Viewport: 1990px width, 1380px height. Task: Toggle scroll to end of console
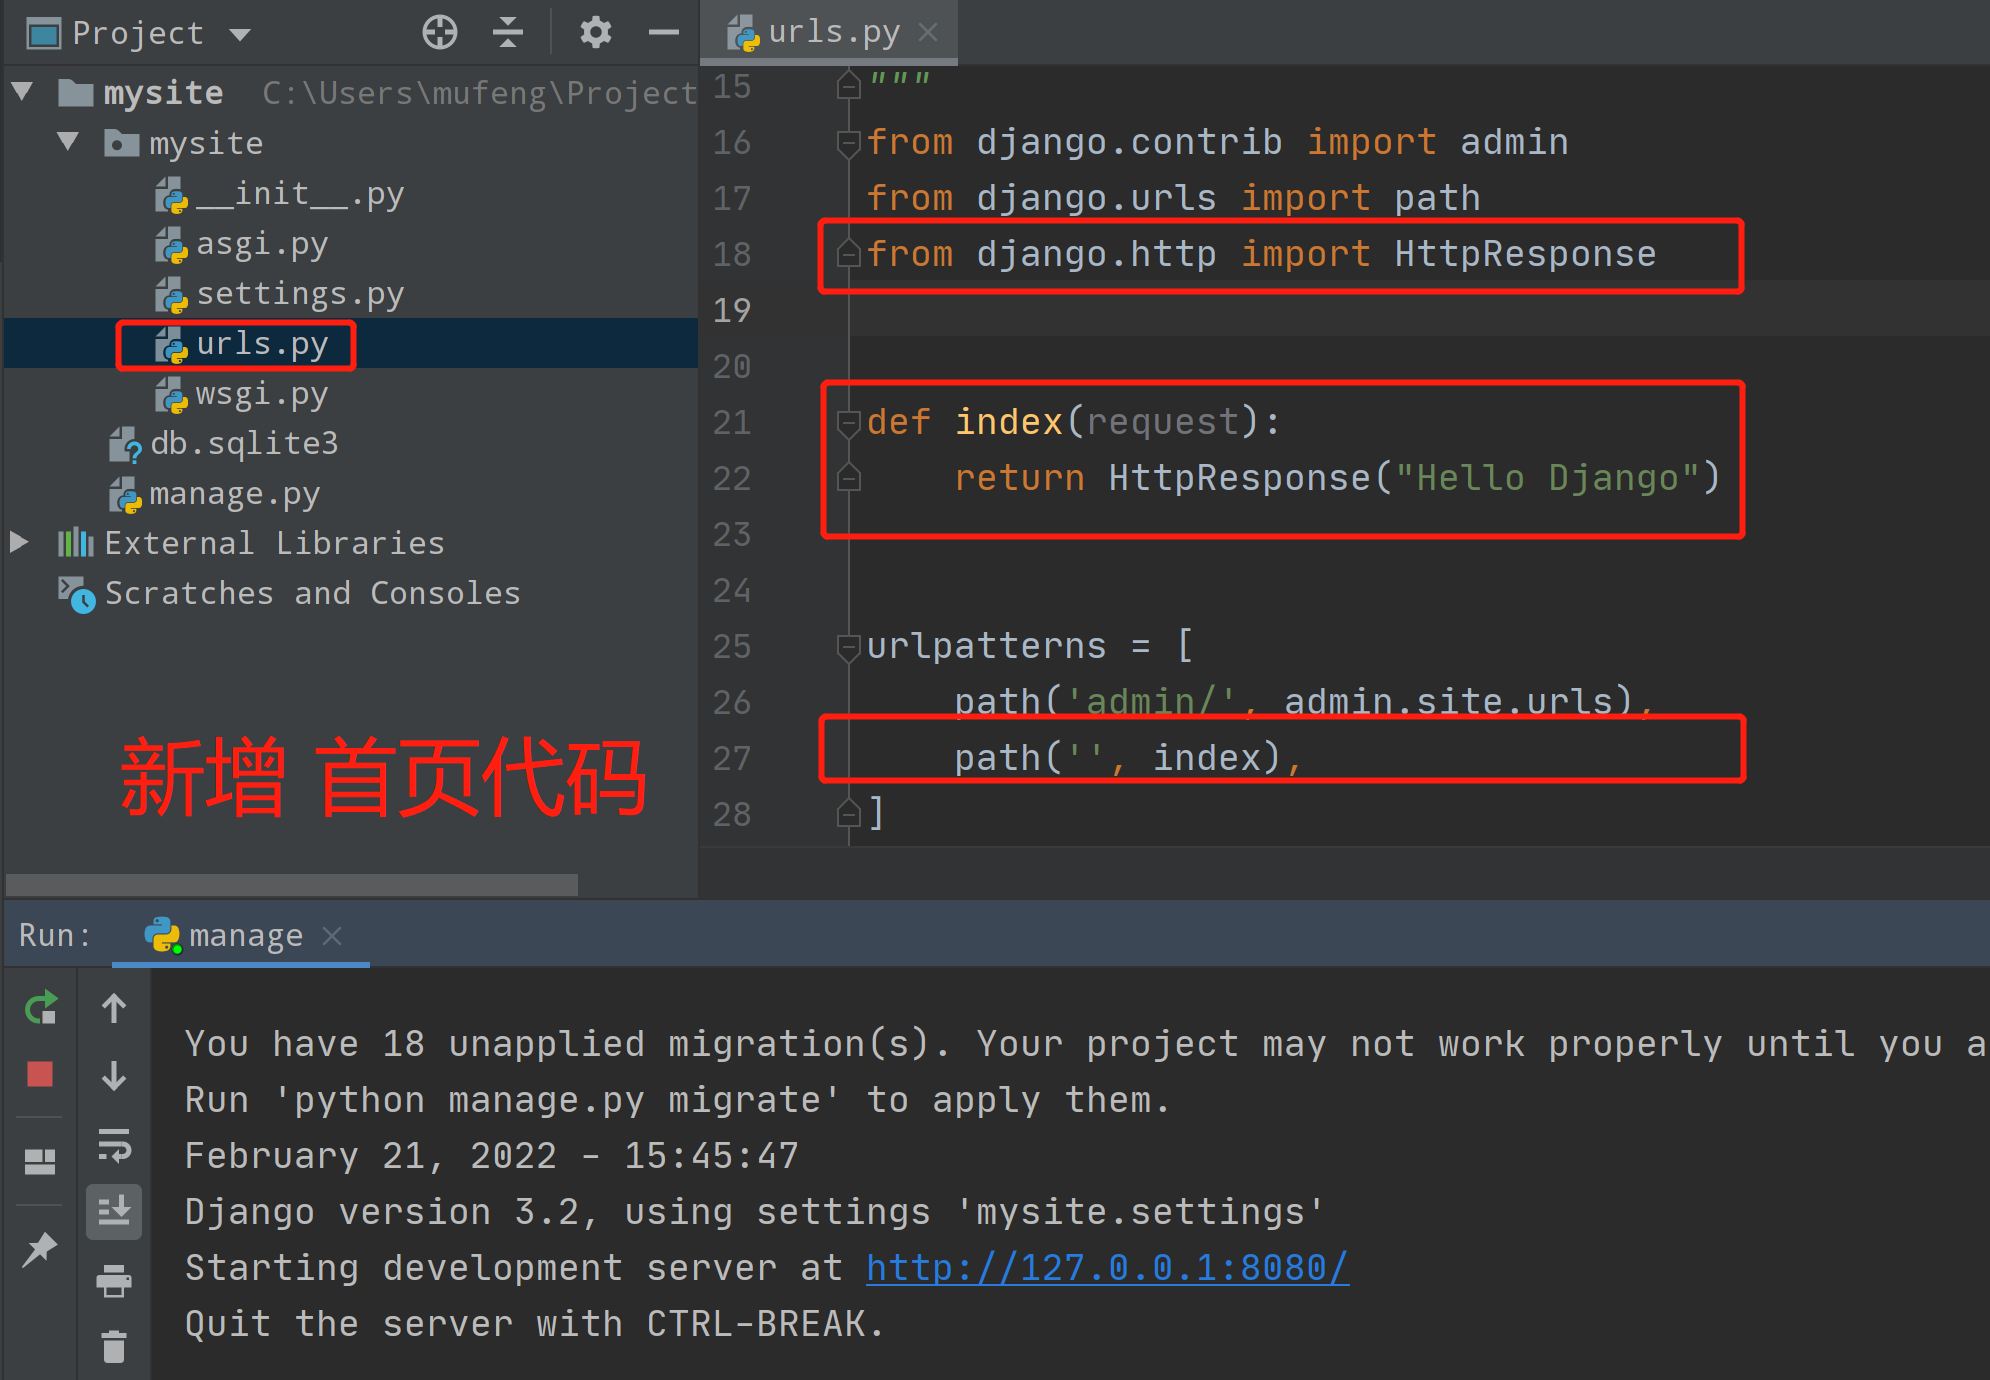[114, 1211]
